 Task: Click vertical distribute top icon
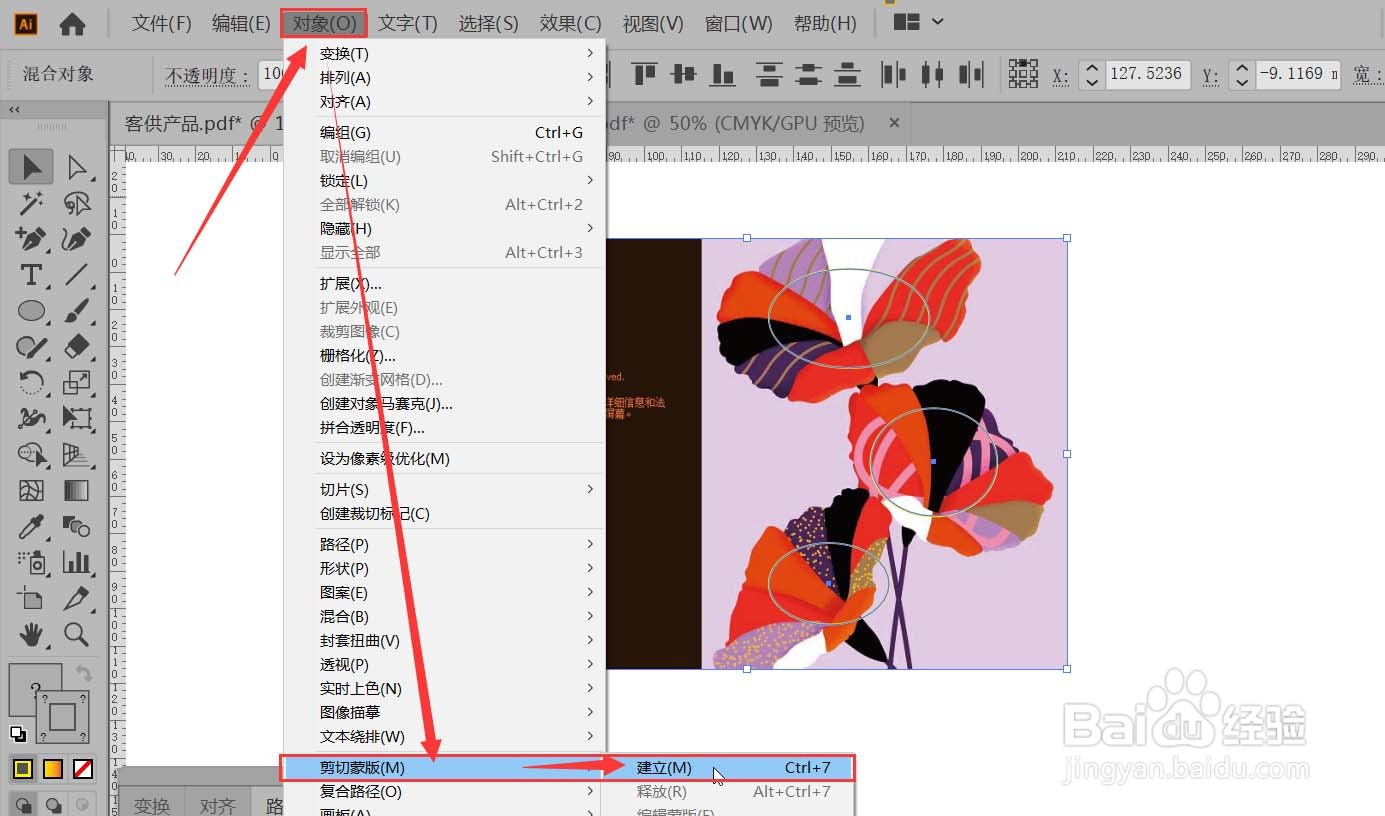coord(769,73)
